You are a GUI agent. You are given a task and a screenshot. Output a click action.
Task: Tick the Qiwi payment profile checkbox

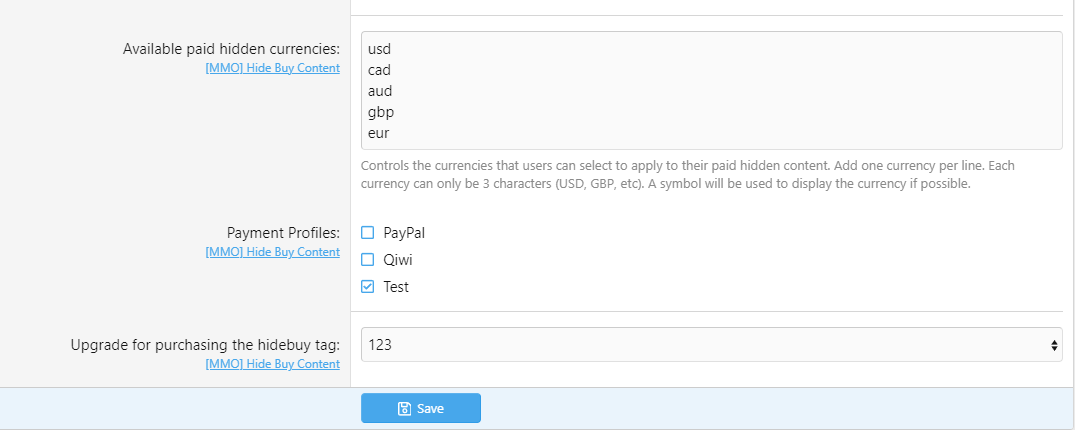click(x=367, y=259)
